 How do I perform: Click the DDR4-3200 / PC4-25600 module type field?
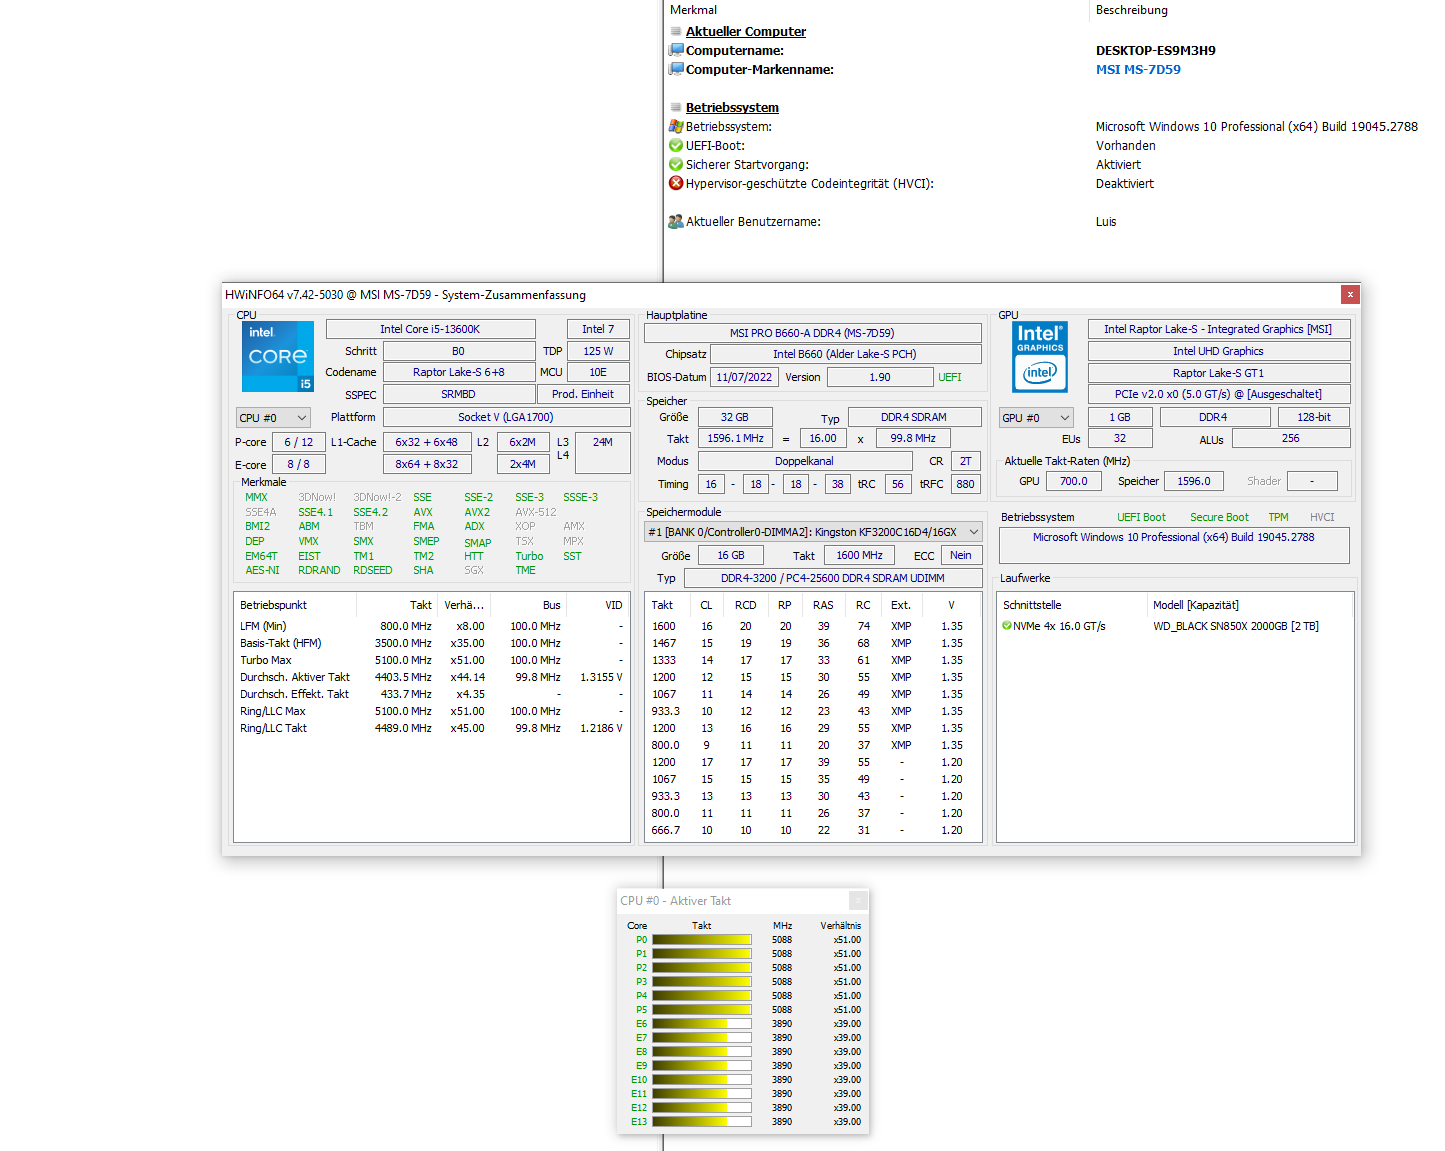tap(833, 578)
